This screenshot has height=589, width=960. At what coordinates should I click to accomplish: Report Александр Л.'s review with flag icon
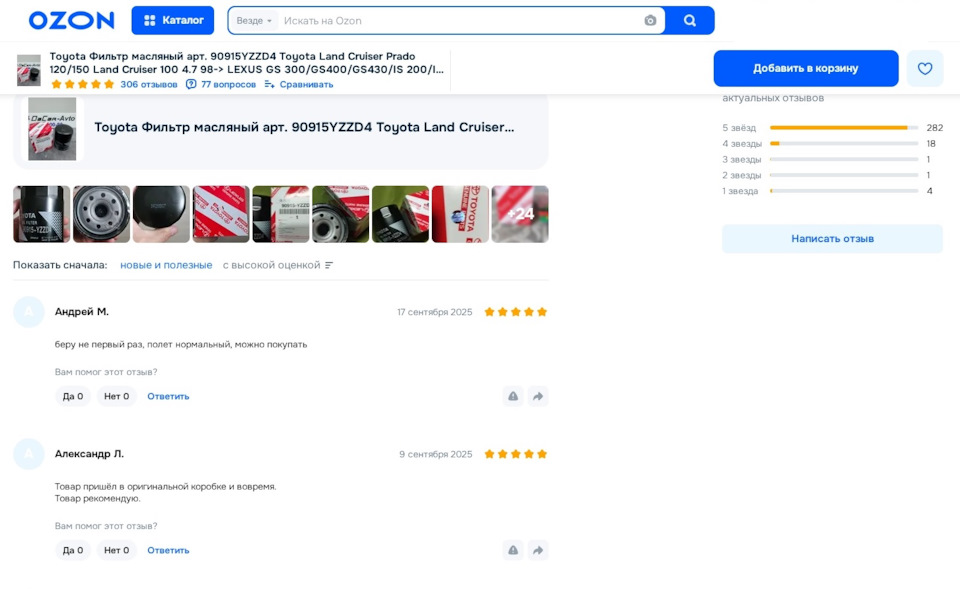(513, 550)
